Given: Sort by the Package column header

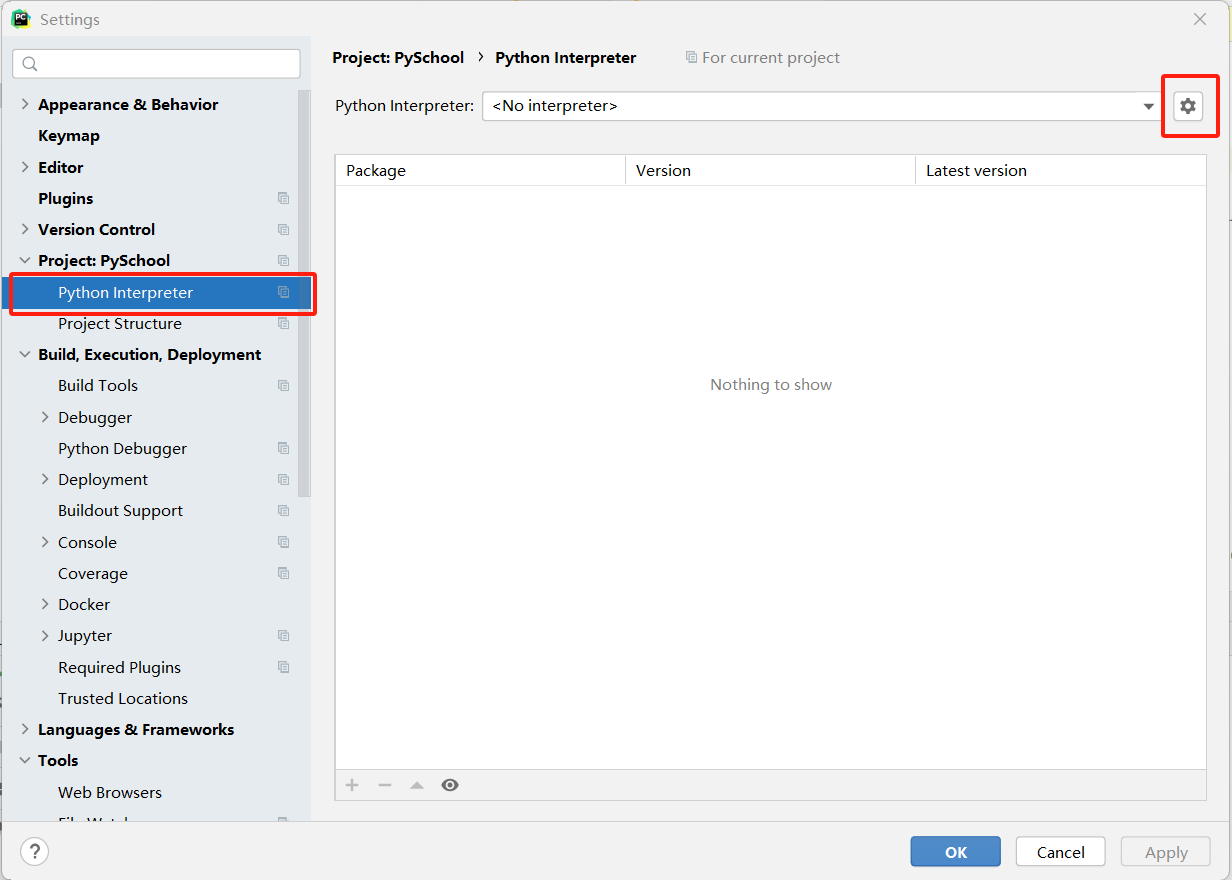Looking at the screenshot, I should [x=479, y=171].
